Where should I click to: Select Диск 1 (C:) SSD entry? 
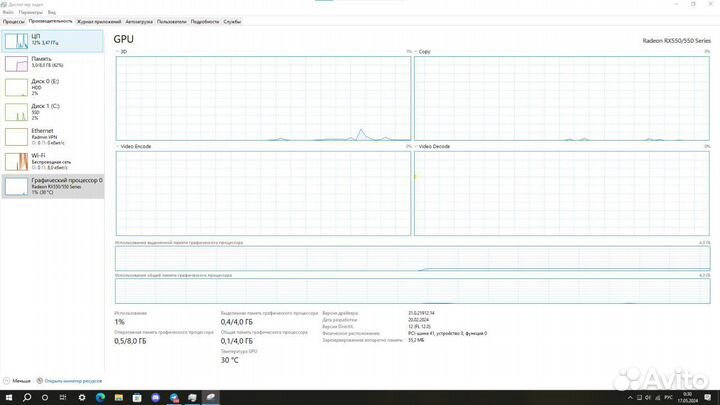click(x=52, y=111)
